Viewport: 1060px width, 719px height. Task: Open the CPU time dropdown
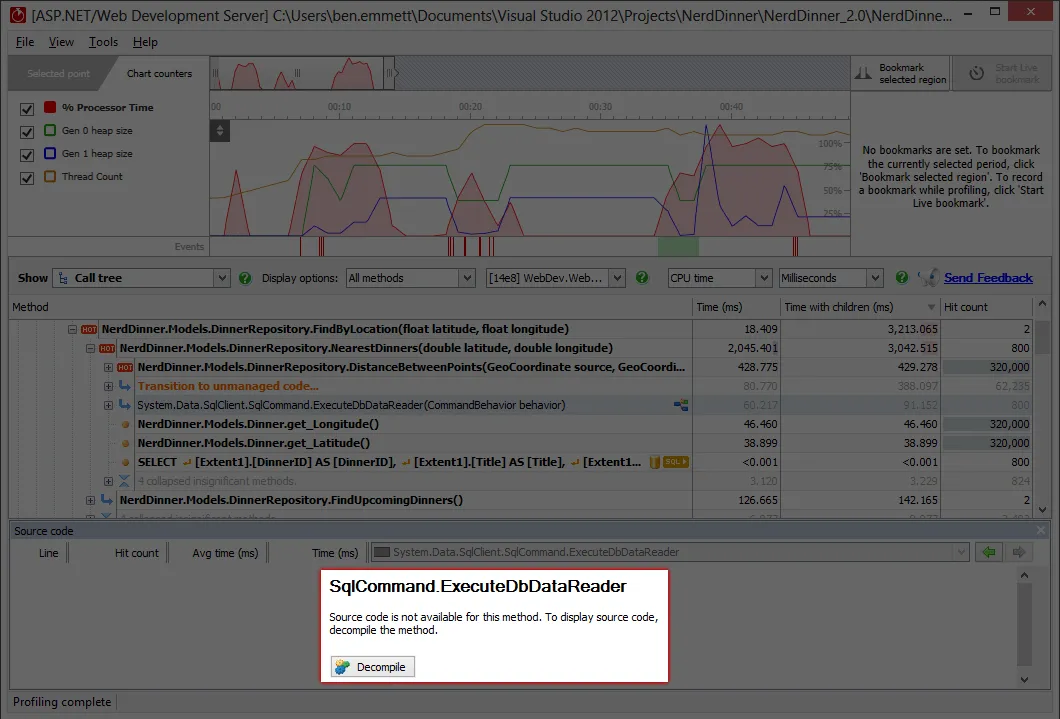[762, 278]
